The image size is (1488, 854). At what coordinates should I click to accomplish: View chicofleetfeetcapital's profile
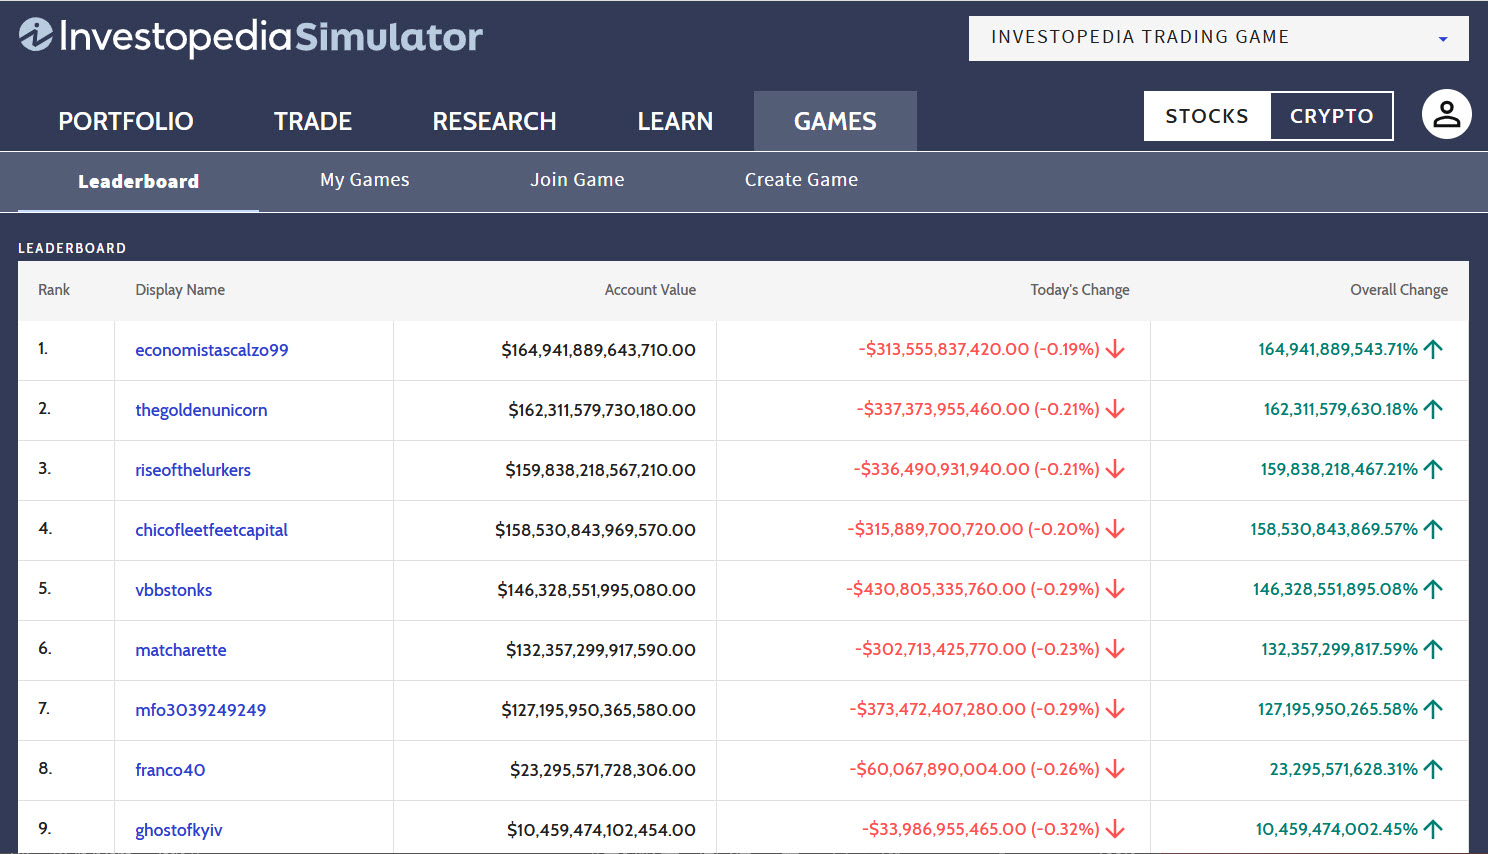click(x=211, y=529)
